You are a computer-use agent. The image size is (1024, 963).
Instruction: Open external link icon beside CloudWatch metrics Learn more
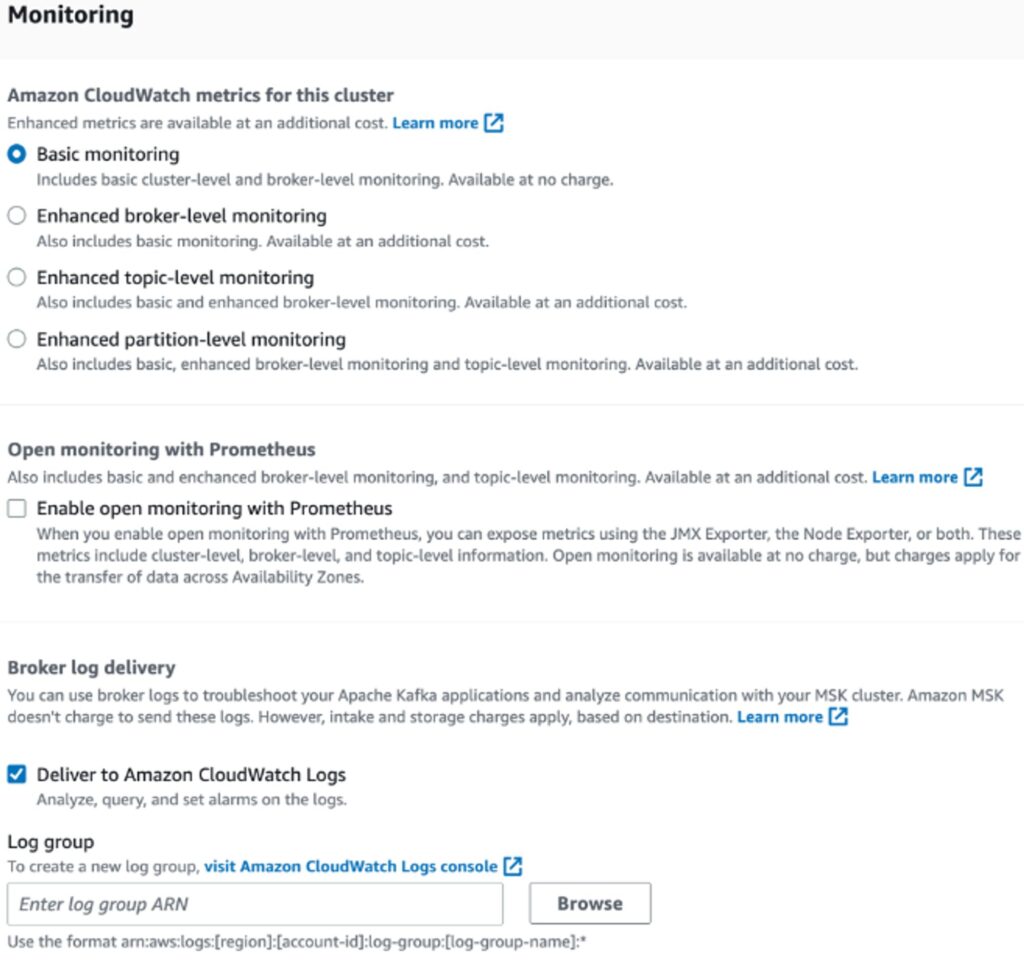coord(494,123)
